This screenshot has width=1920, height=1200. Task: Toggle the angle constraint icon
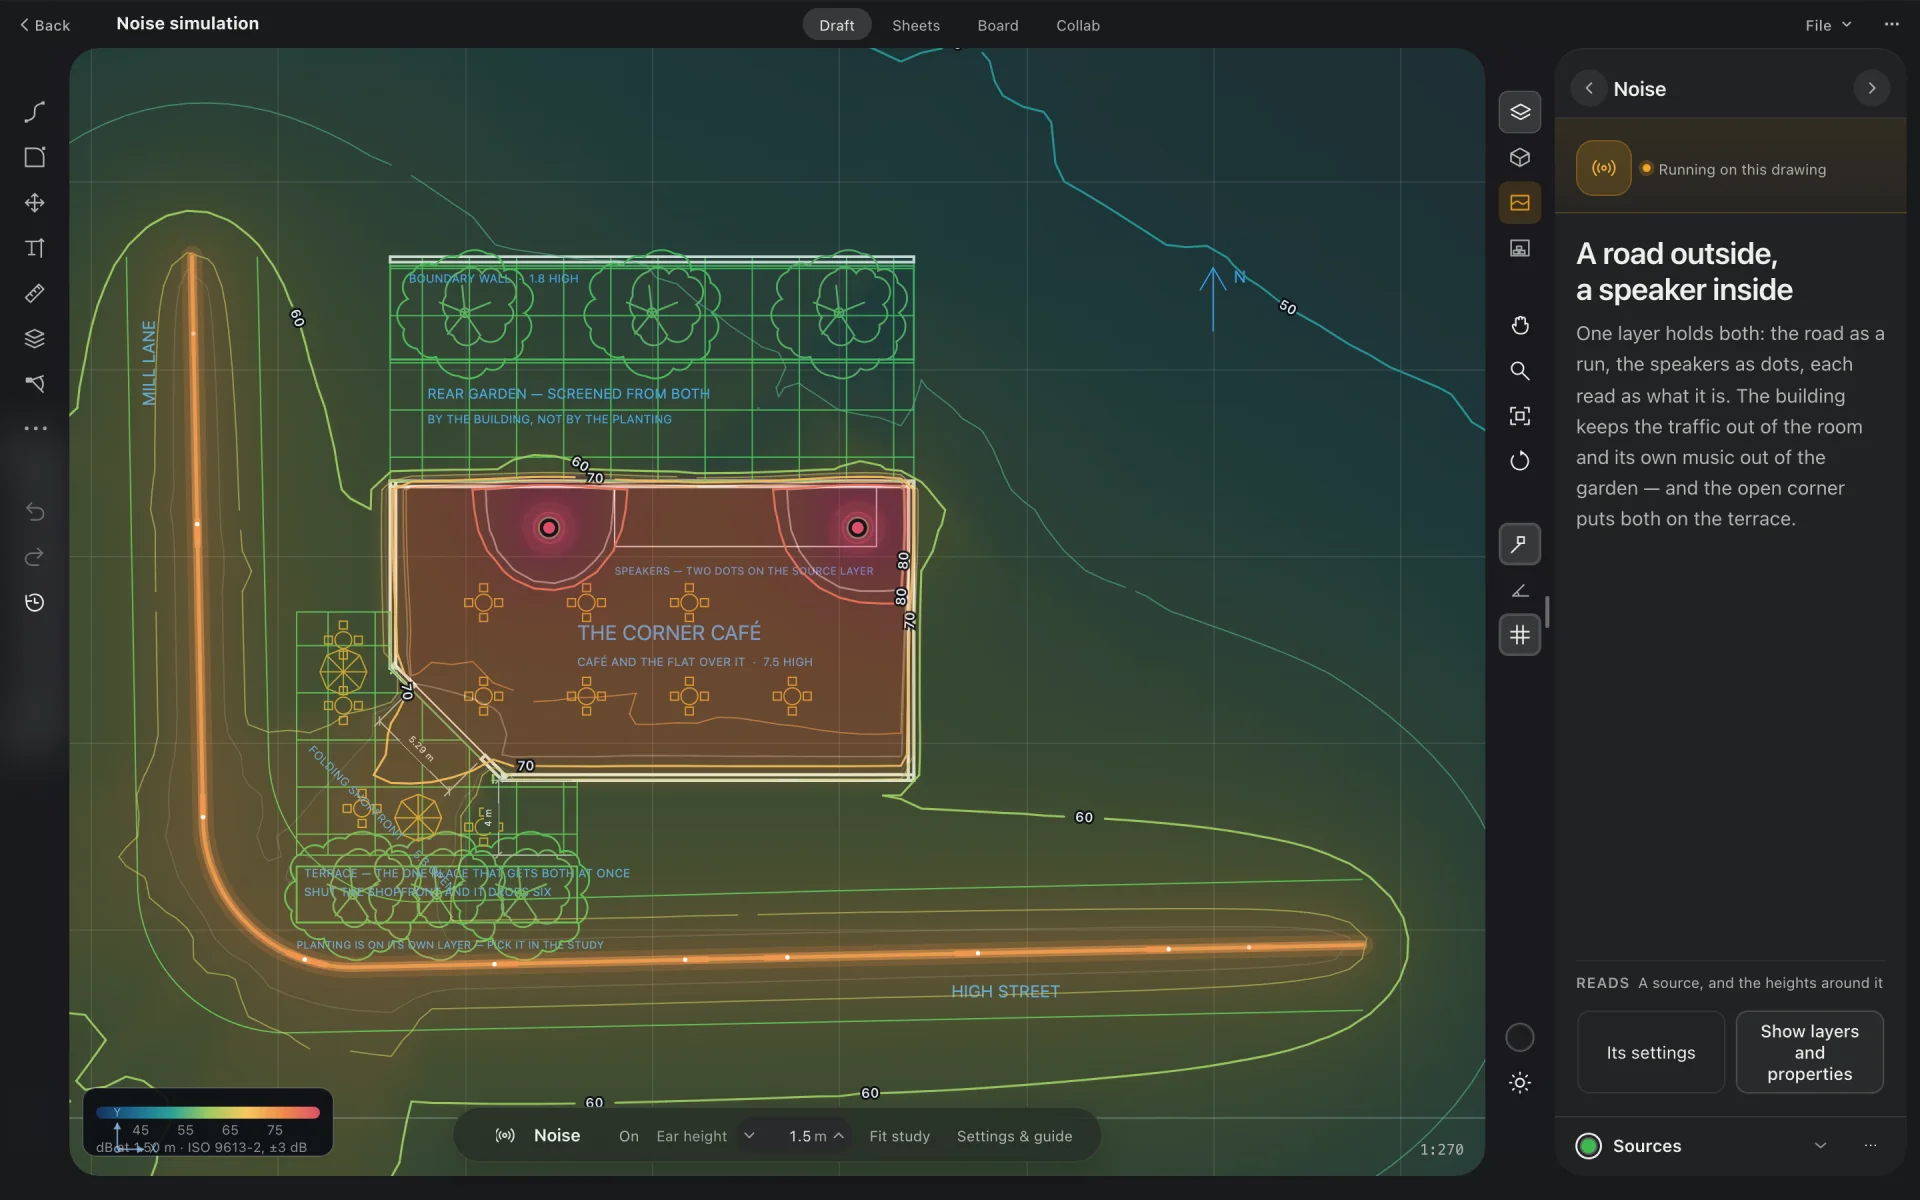[x=1520, y=590]
